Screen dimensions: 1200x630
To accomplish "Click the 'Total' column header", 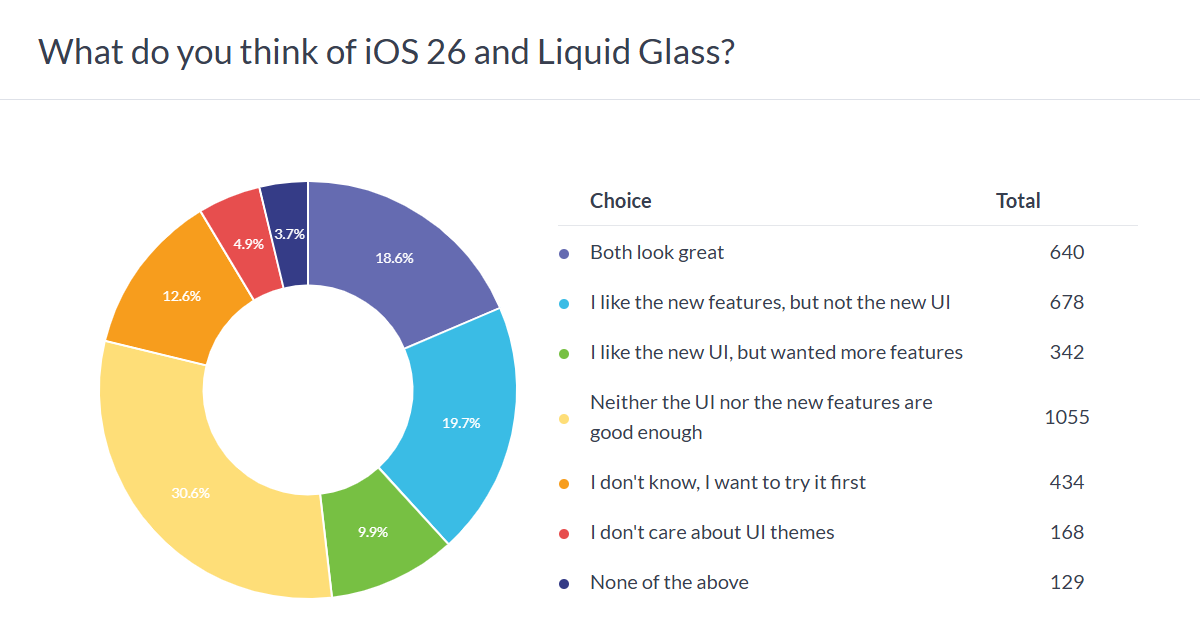I will [1018, 201].
